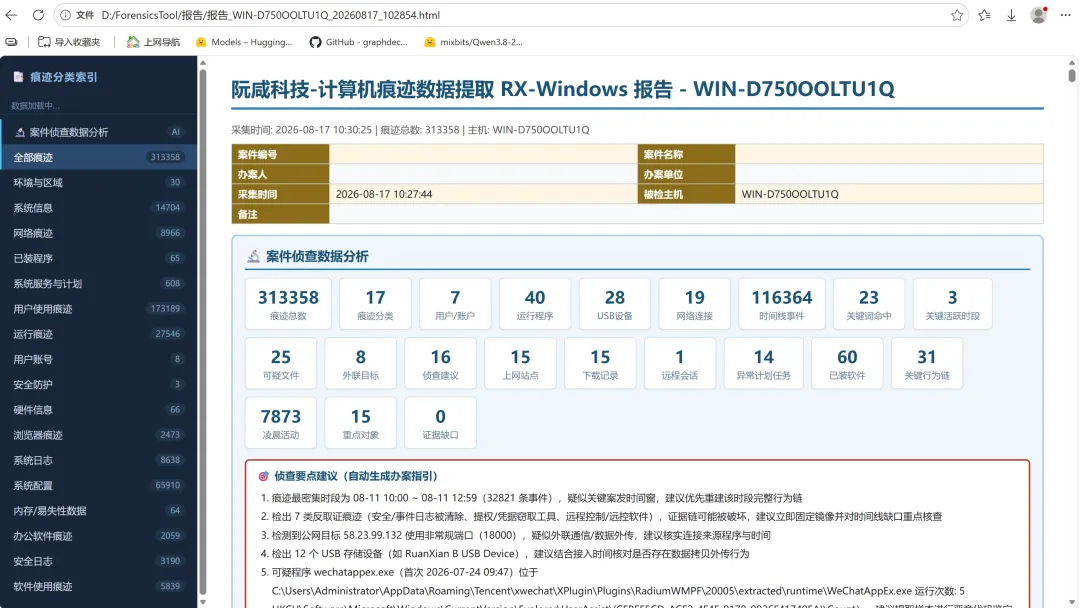Open the Models – Hugging... bookmark

[244, 42]
